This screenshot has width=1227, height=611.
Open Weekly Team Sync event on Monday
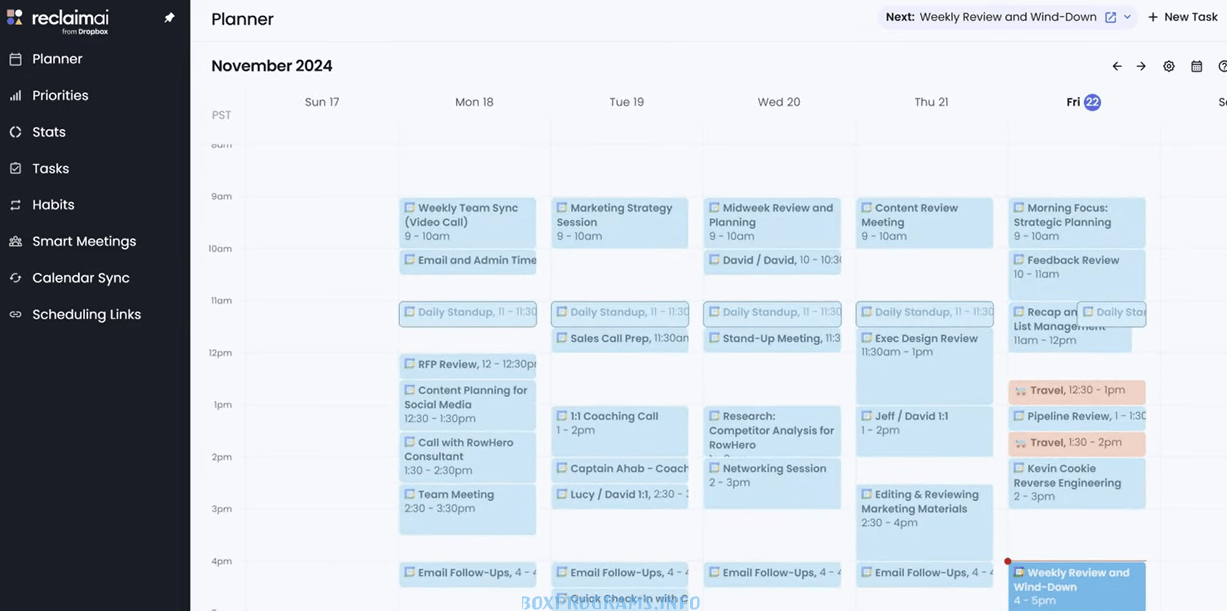[467, 221]
